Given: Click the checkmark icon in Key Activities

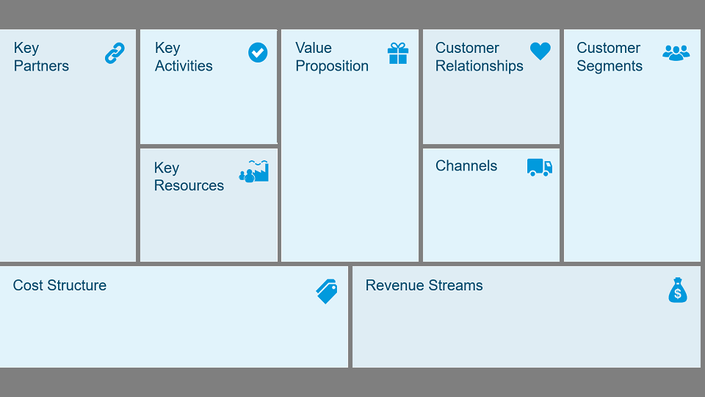Looking at the screenshot, I should point(258,53).
